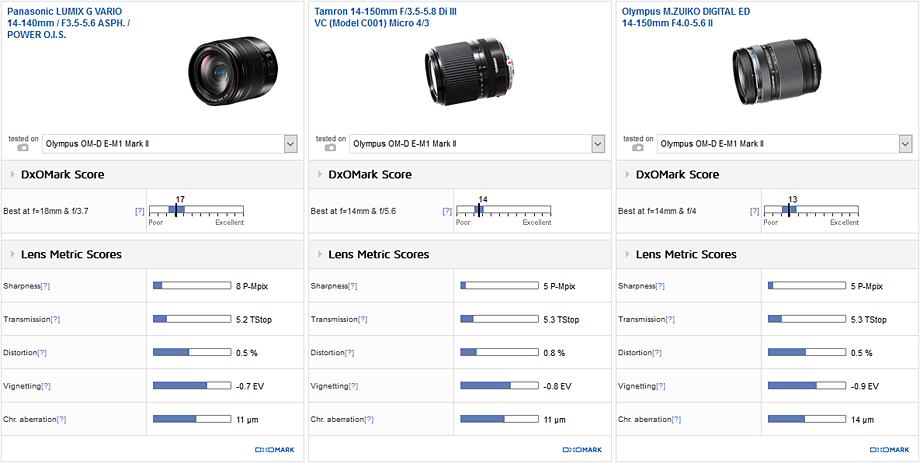This screenshot has height=463, width=920.
Task: Open the Panasonic LUMIX G VARIO 14-140mm link
Action: pos(69,23)
